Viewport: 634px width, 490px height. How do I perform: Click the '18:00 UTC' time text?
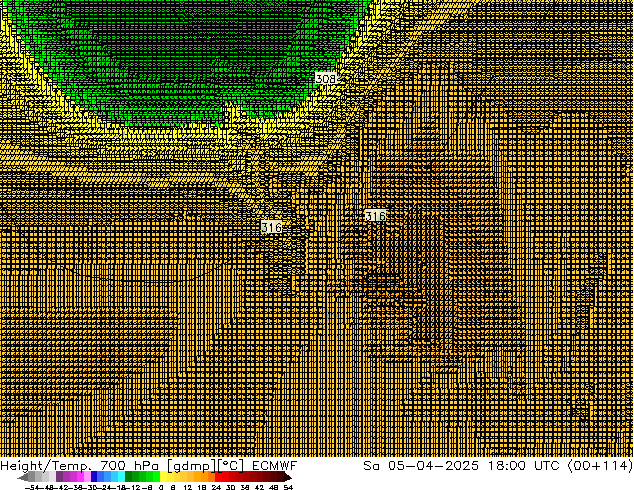[523, 466]
